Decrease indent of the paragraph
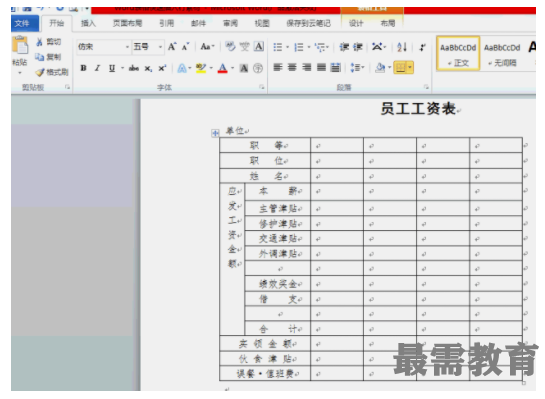This screenshot has width=545, height=399. coord(344,47)
